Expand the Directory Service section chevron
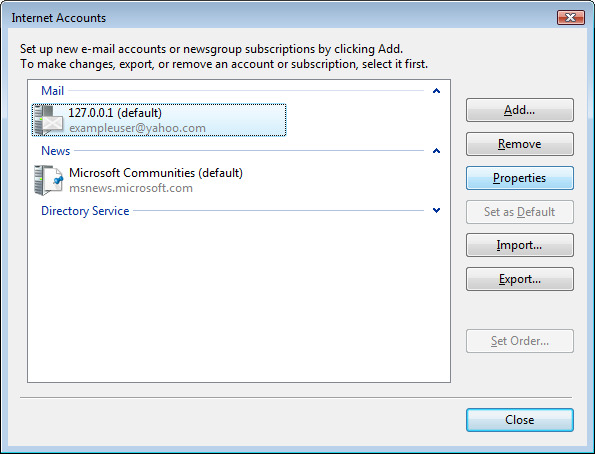Image resolution: width=595 pixels, height=454 pixels. click(x=436, y=210)
